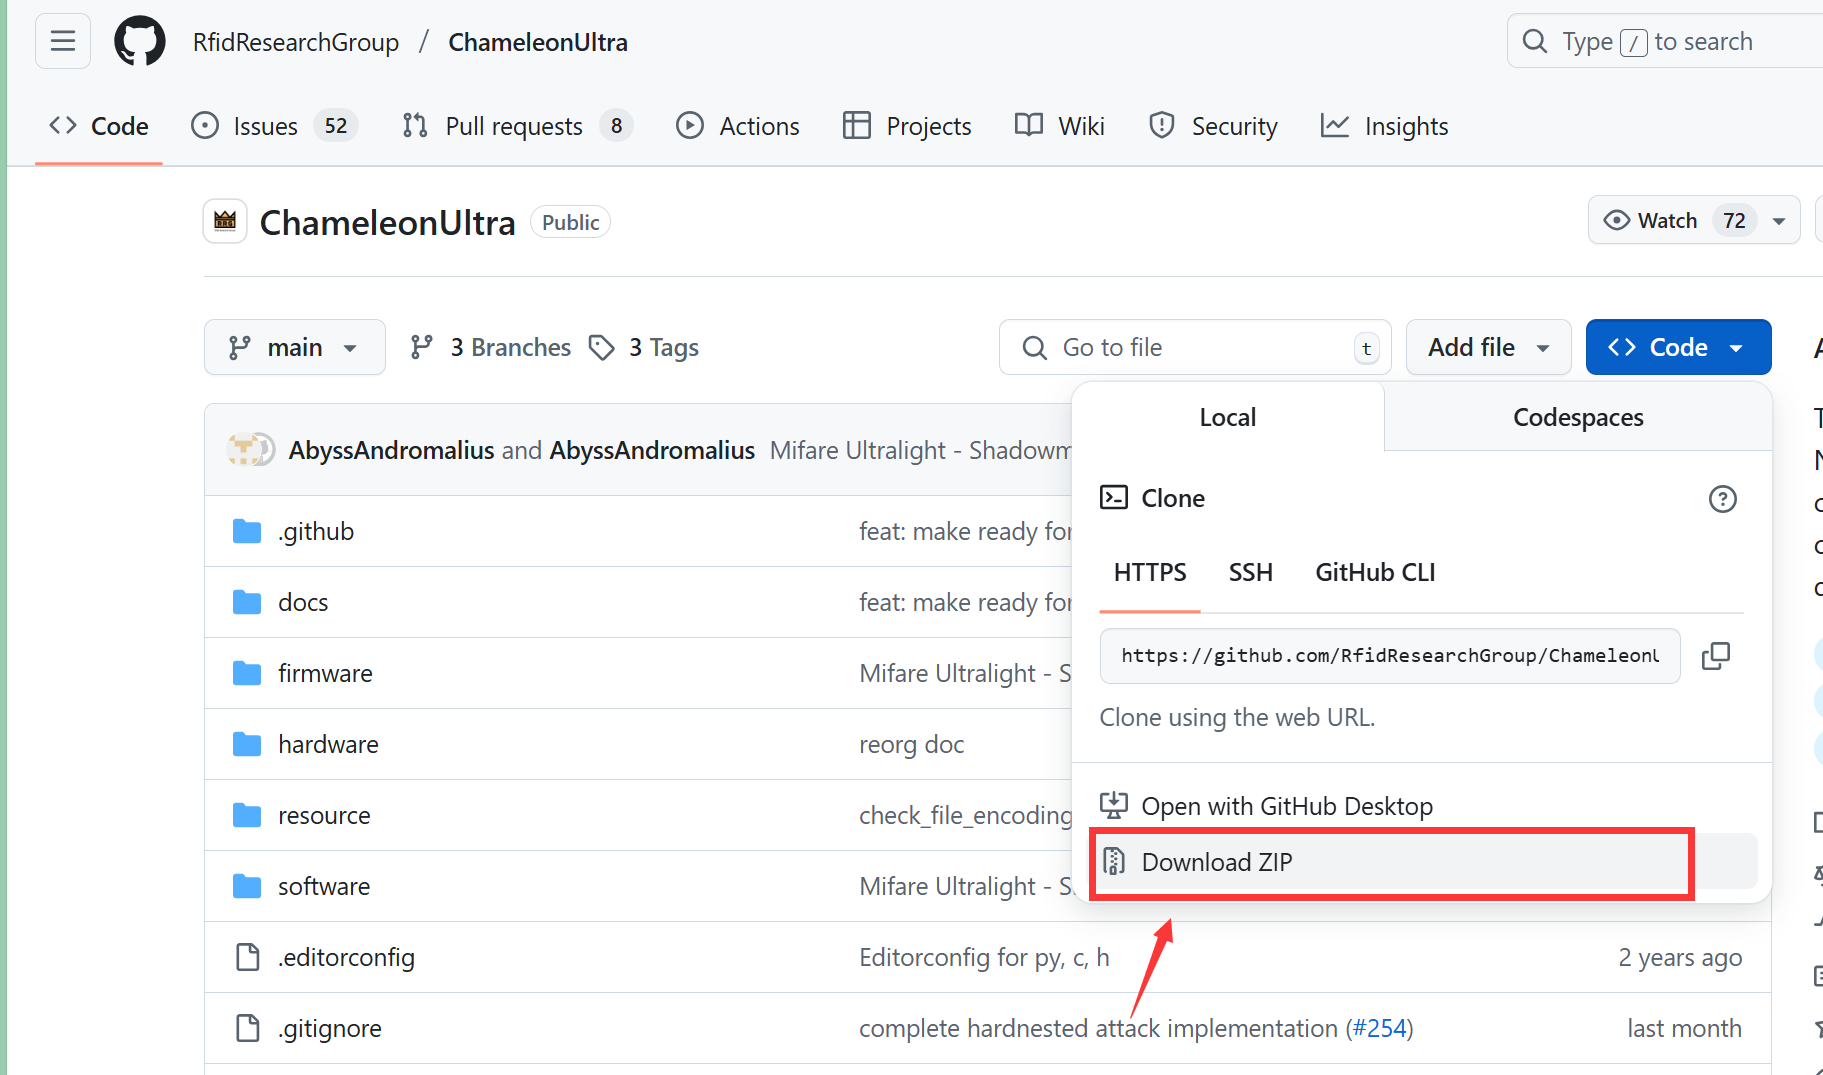Open the firmware folder
Viewport: 1823px width, 1075px height.
tap(325, 673)
